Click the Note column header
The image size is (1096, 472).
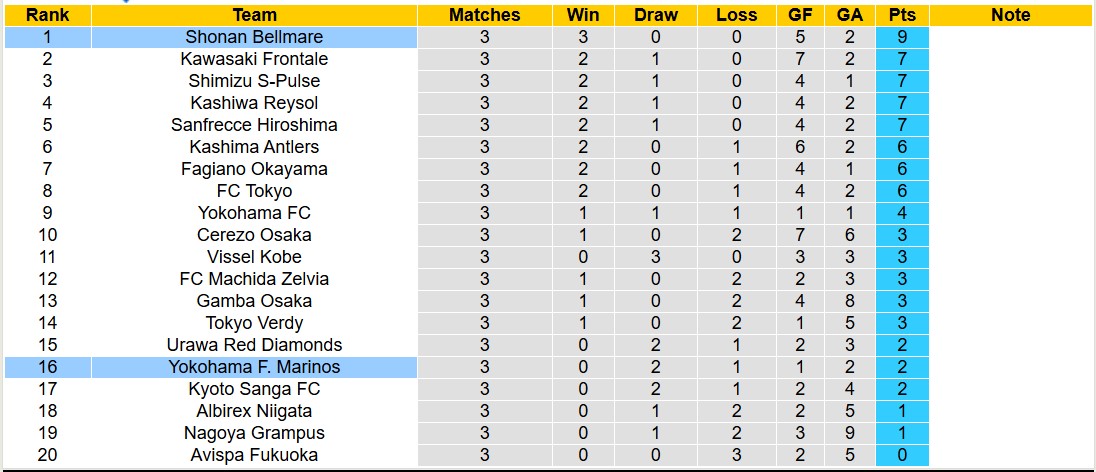pos(1010,15)
